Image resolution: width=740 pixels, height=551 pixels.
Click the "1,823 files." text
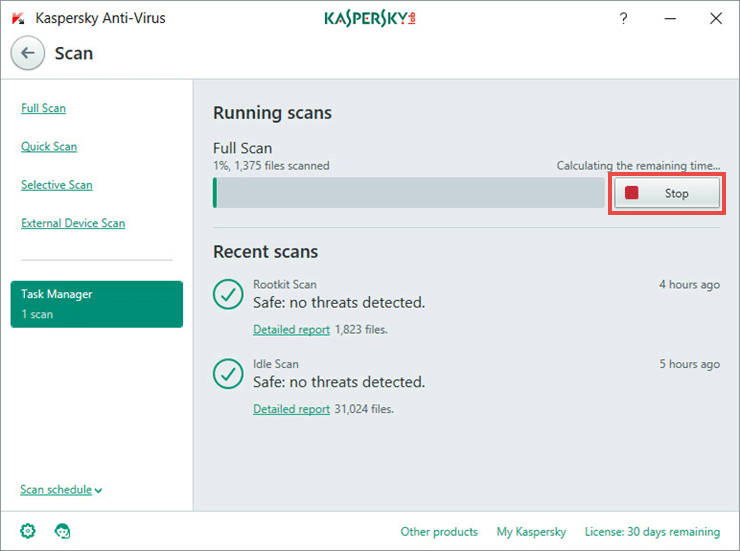pos(361,329)
